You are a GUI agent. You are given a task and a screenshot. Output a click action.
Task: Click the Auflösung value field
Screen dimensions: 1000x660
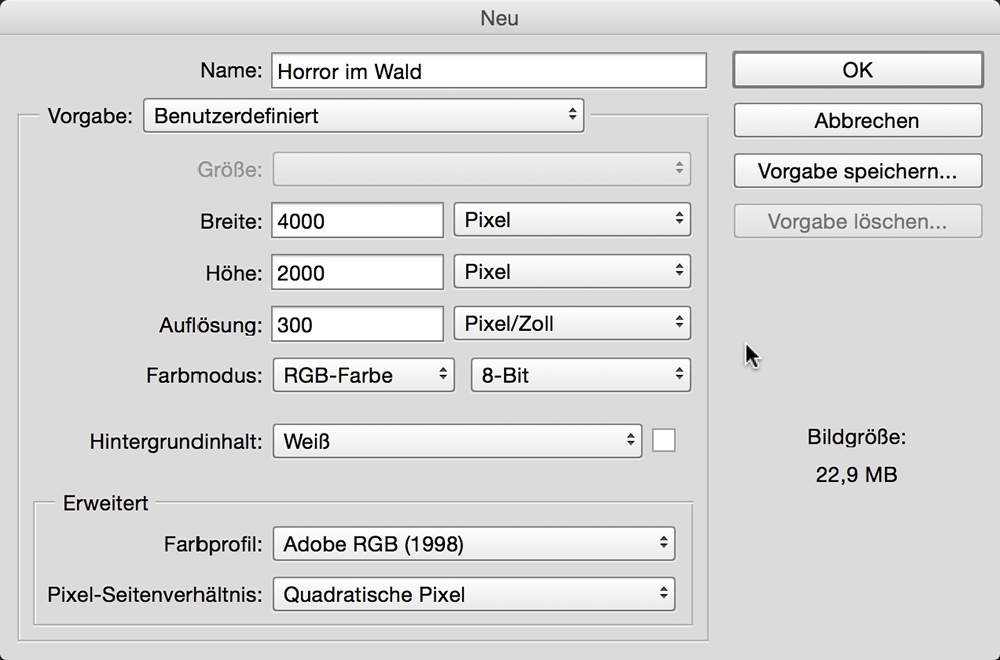[357, 325]
